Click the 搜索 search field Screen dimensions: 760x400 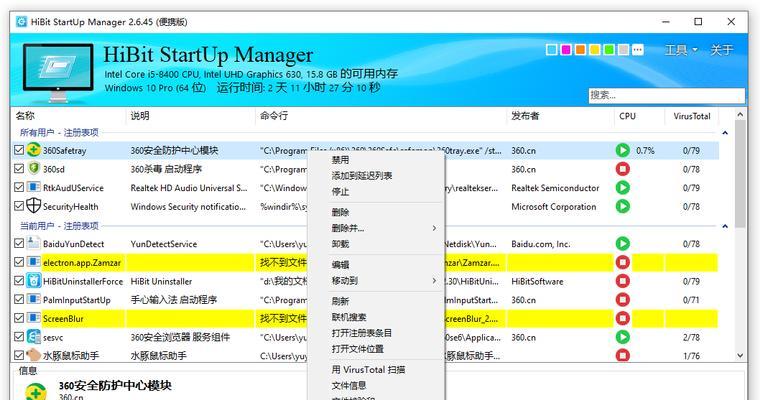click(x=666, y=95)
